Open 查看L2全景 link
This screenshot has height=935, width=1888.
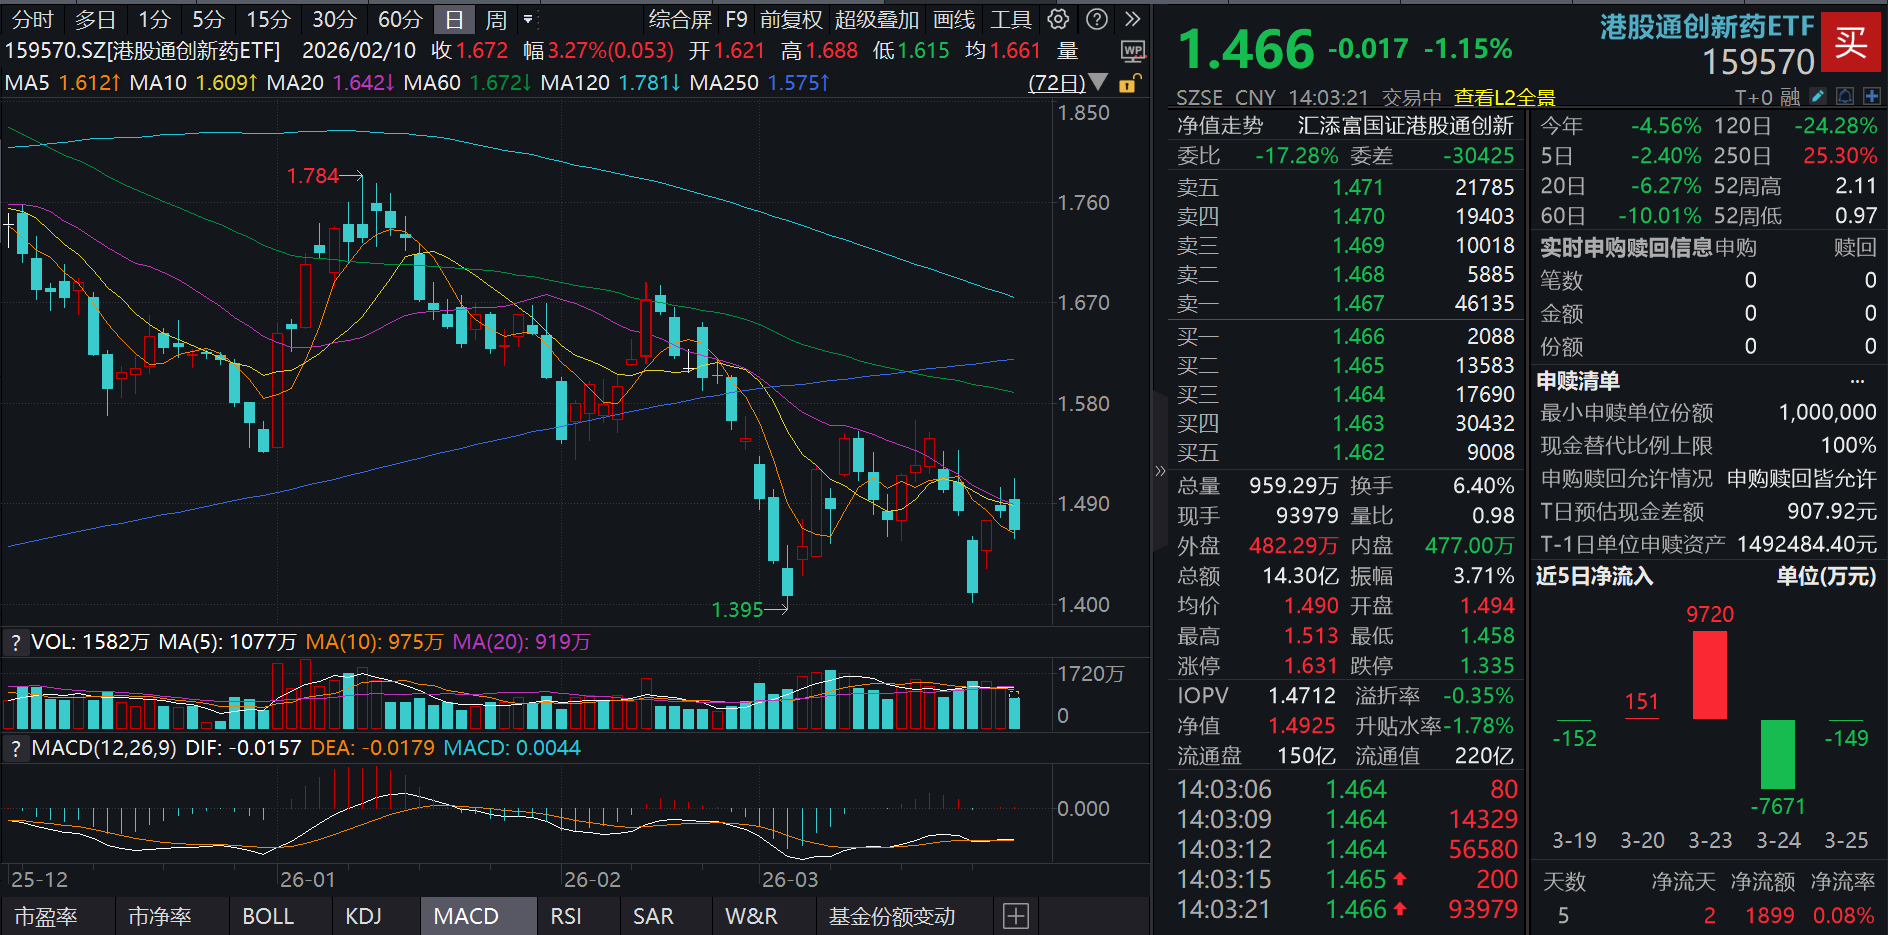pyautogui.click(x=1504, y=97)
